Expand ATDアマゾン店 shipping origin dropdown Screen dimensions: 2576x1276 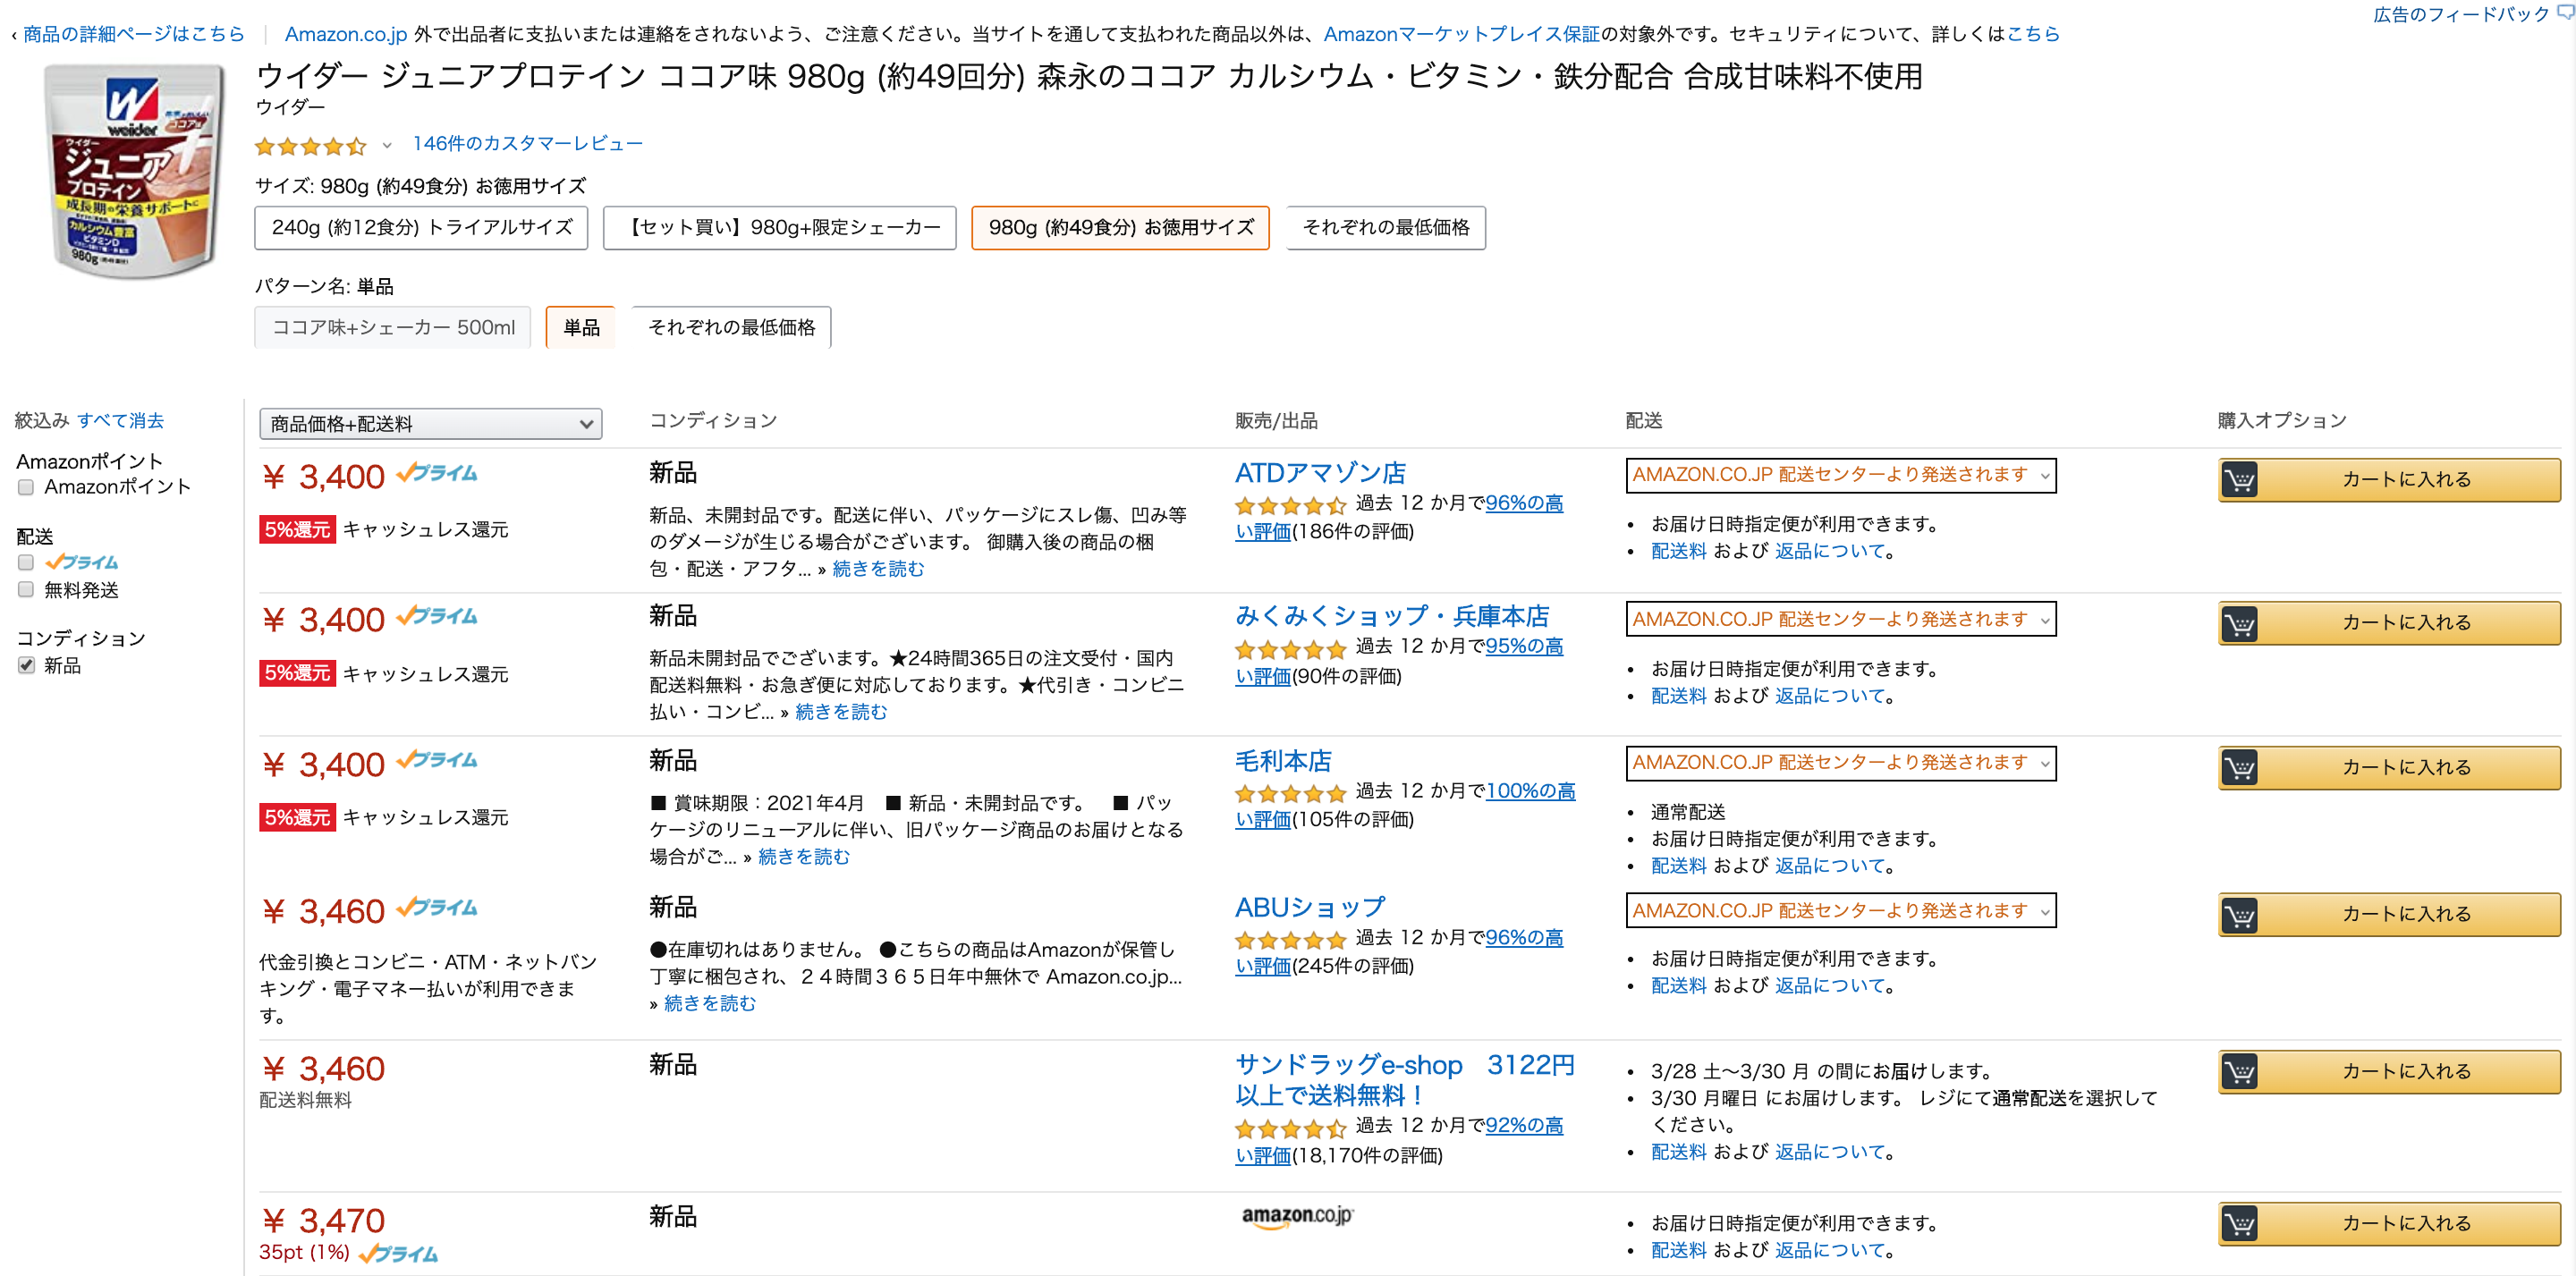pyautogui.click(x=1841, y=476)
